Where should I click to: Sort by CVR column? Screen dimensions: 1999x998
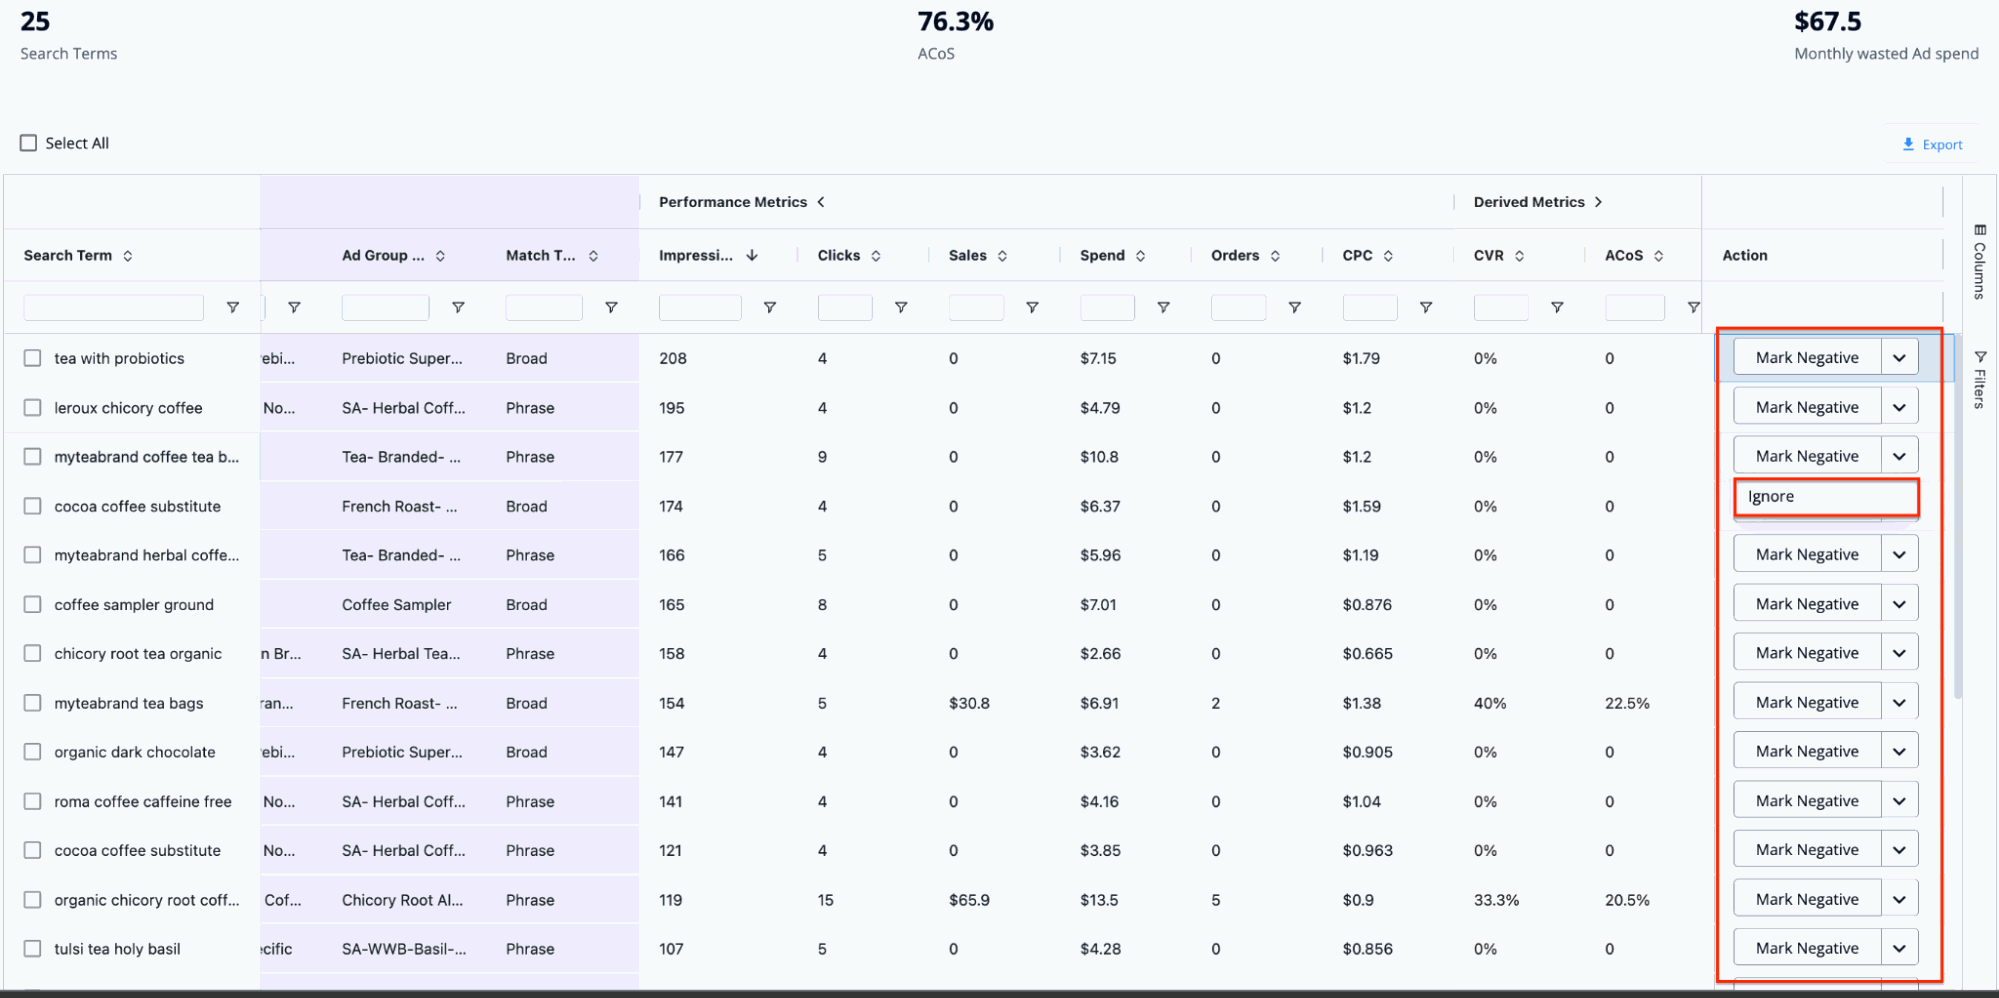pos(1519,256)
